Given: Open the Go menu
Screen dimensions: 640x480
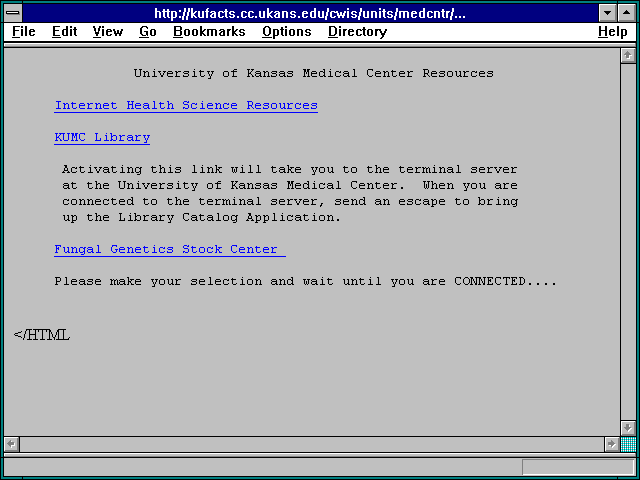Looking at the screenshot, I should coord(148,31).
